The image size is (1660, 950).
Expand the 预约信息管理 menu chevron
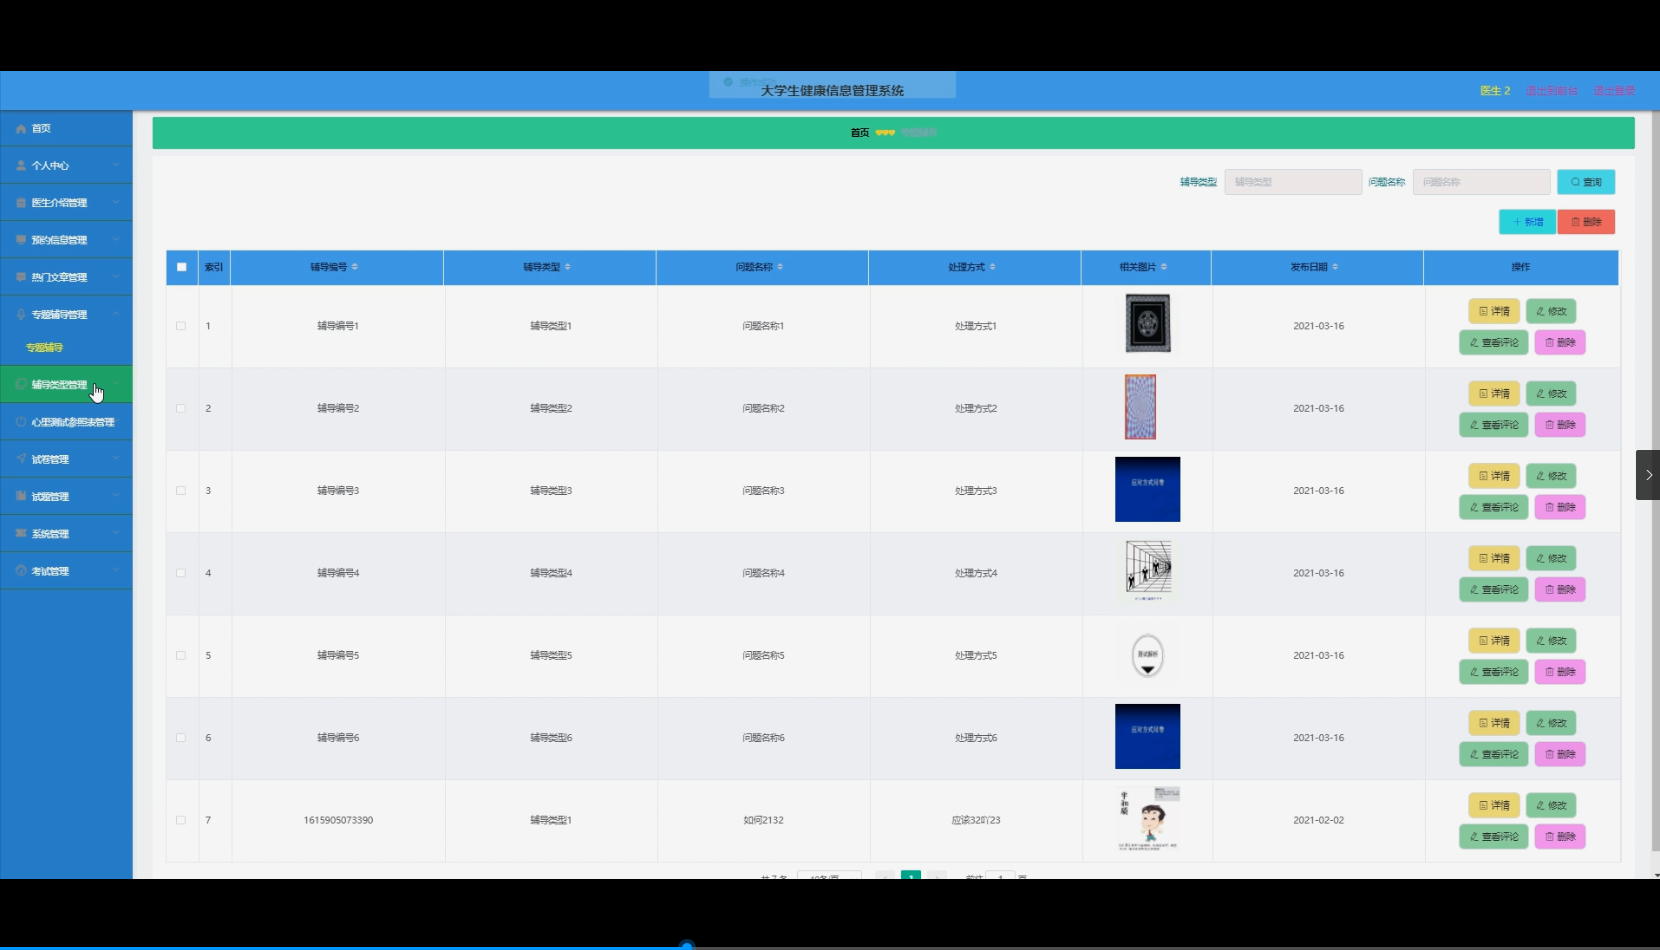click(x=116, y=240)
